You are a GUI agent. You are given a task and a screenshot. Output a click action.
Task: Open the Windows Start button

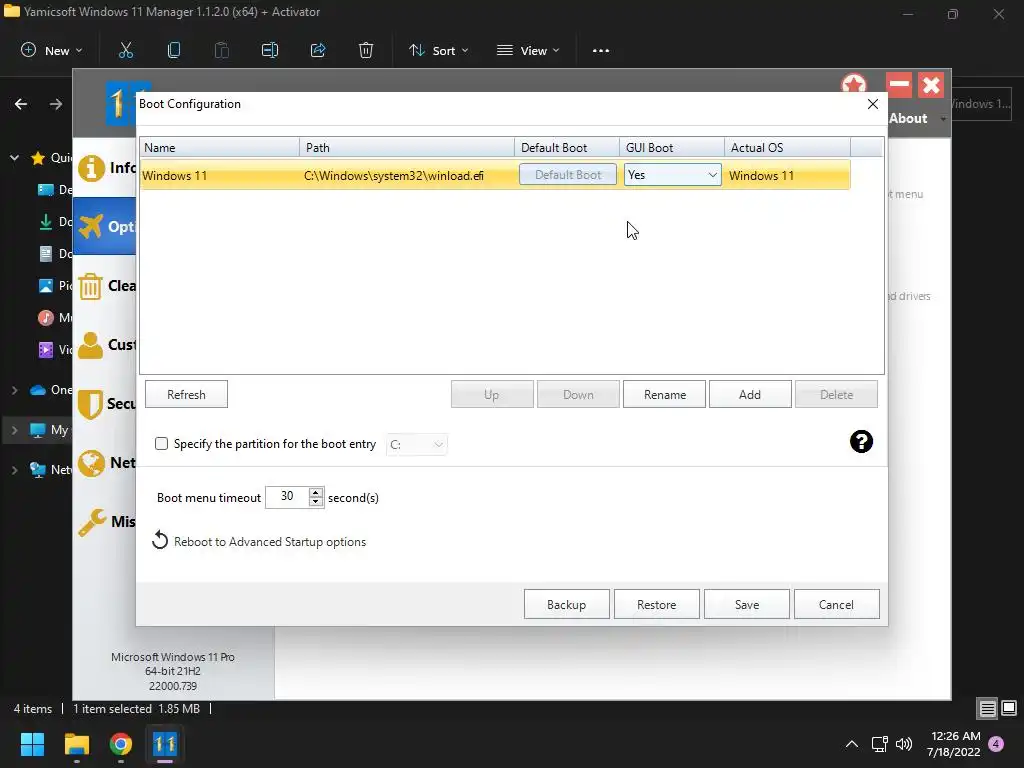(x=32, y=744)
